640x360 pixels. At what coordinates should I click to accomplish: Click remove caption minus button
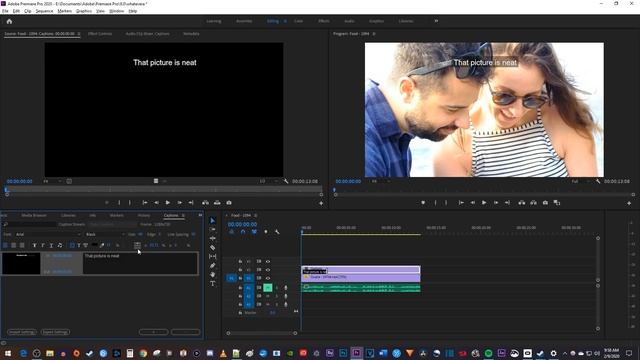186,332
